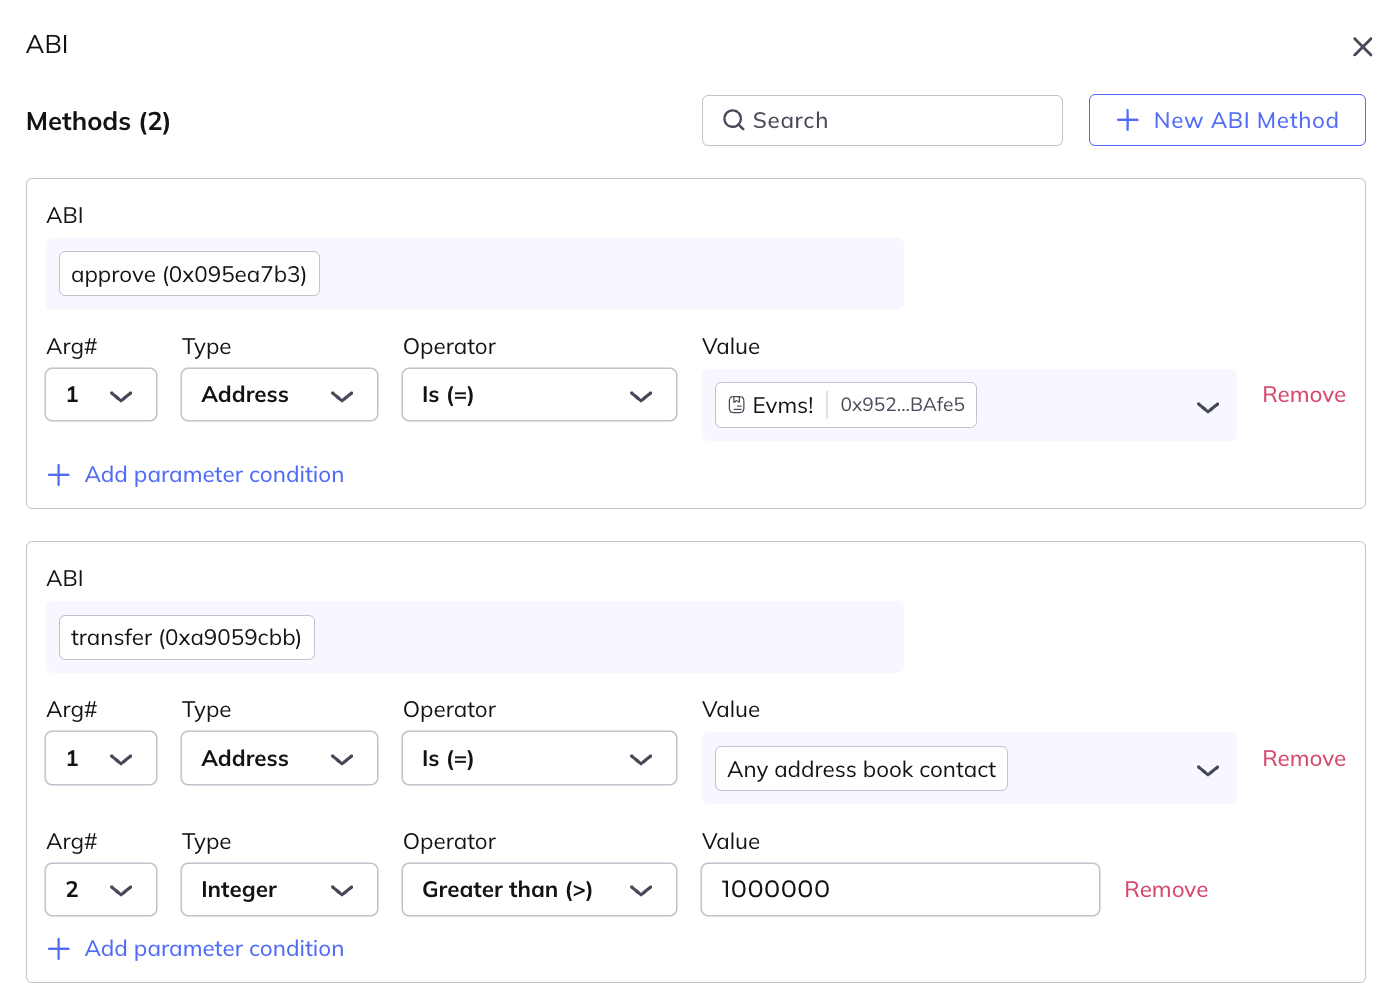Click the contact icon beside Evms! address
The width and height of the screenshot is (1392, 1008).
tap(737, 405)
